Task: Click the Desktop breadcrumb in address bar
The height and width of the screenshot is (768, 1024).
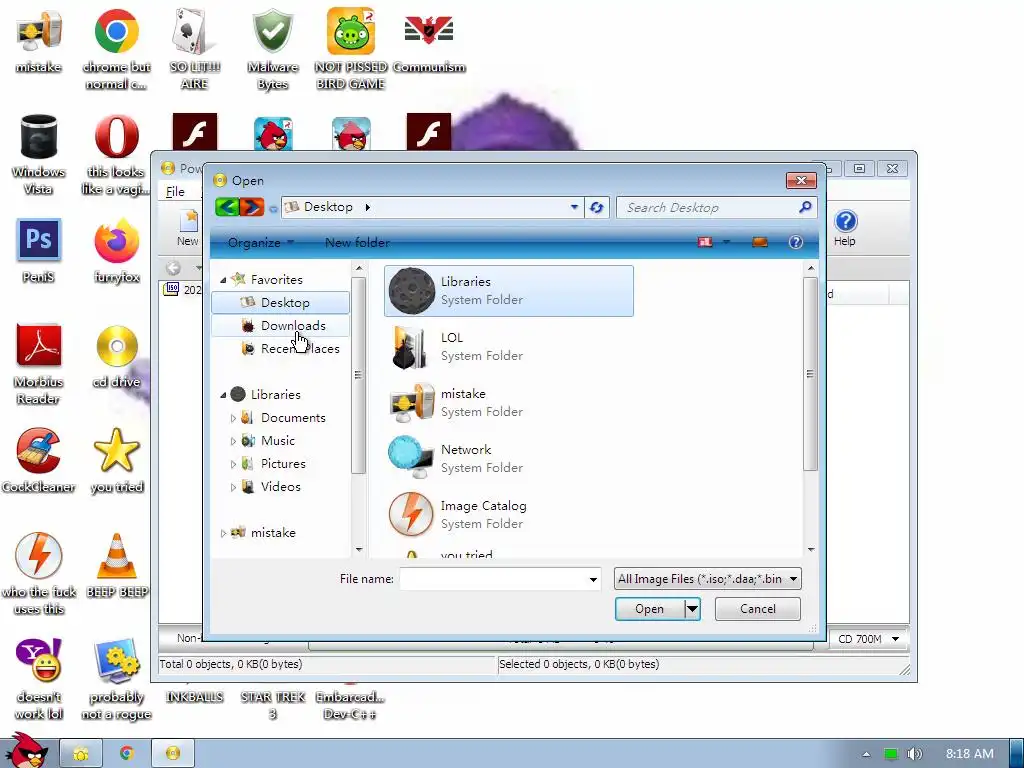Action: (x=328, y=207)
